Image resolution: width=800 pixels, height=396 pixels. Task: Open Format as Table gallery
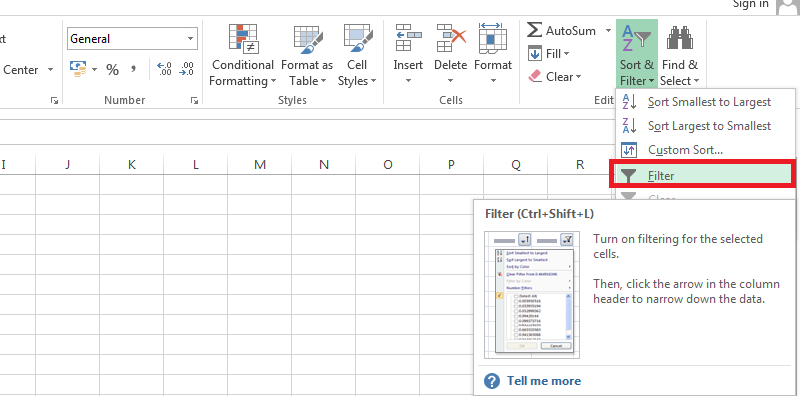click(307, 55)
